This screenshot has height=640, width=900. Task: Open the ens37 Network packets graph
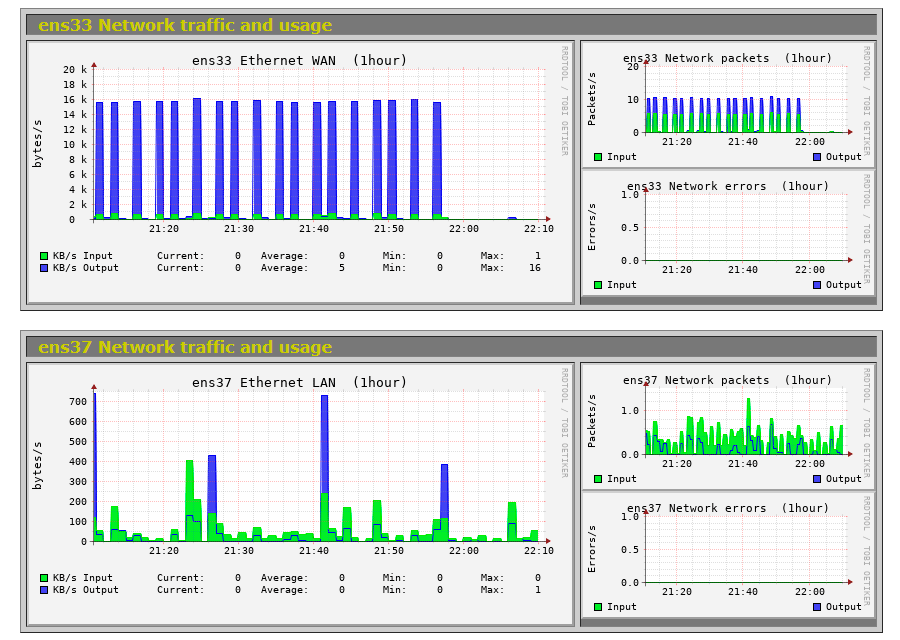(728, 425)
